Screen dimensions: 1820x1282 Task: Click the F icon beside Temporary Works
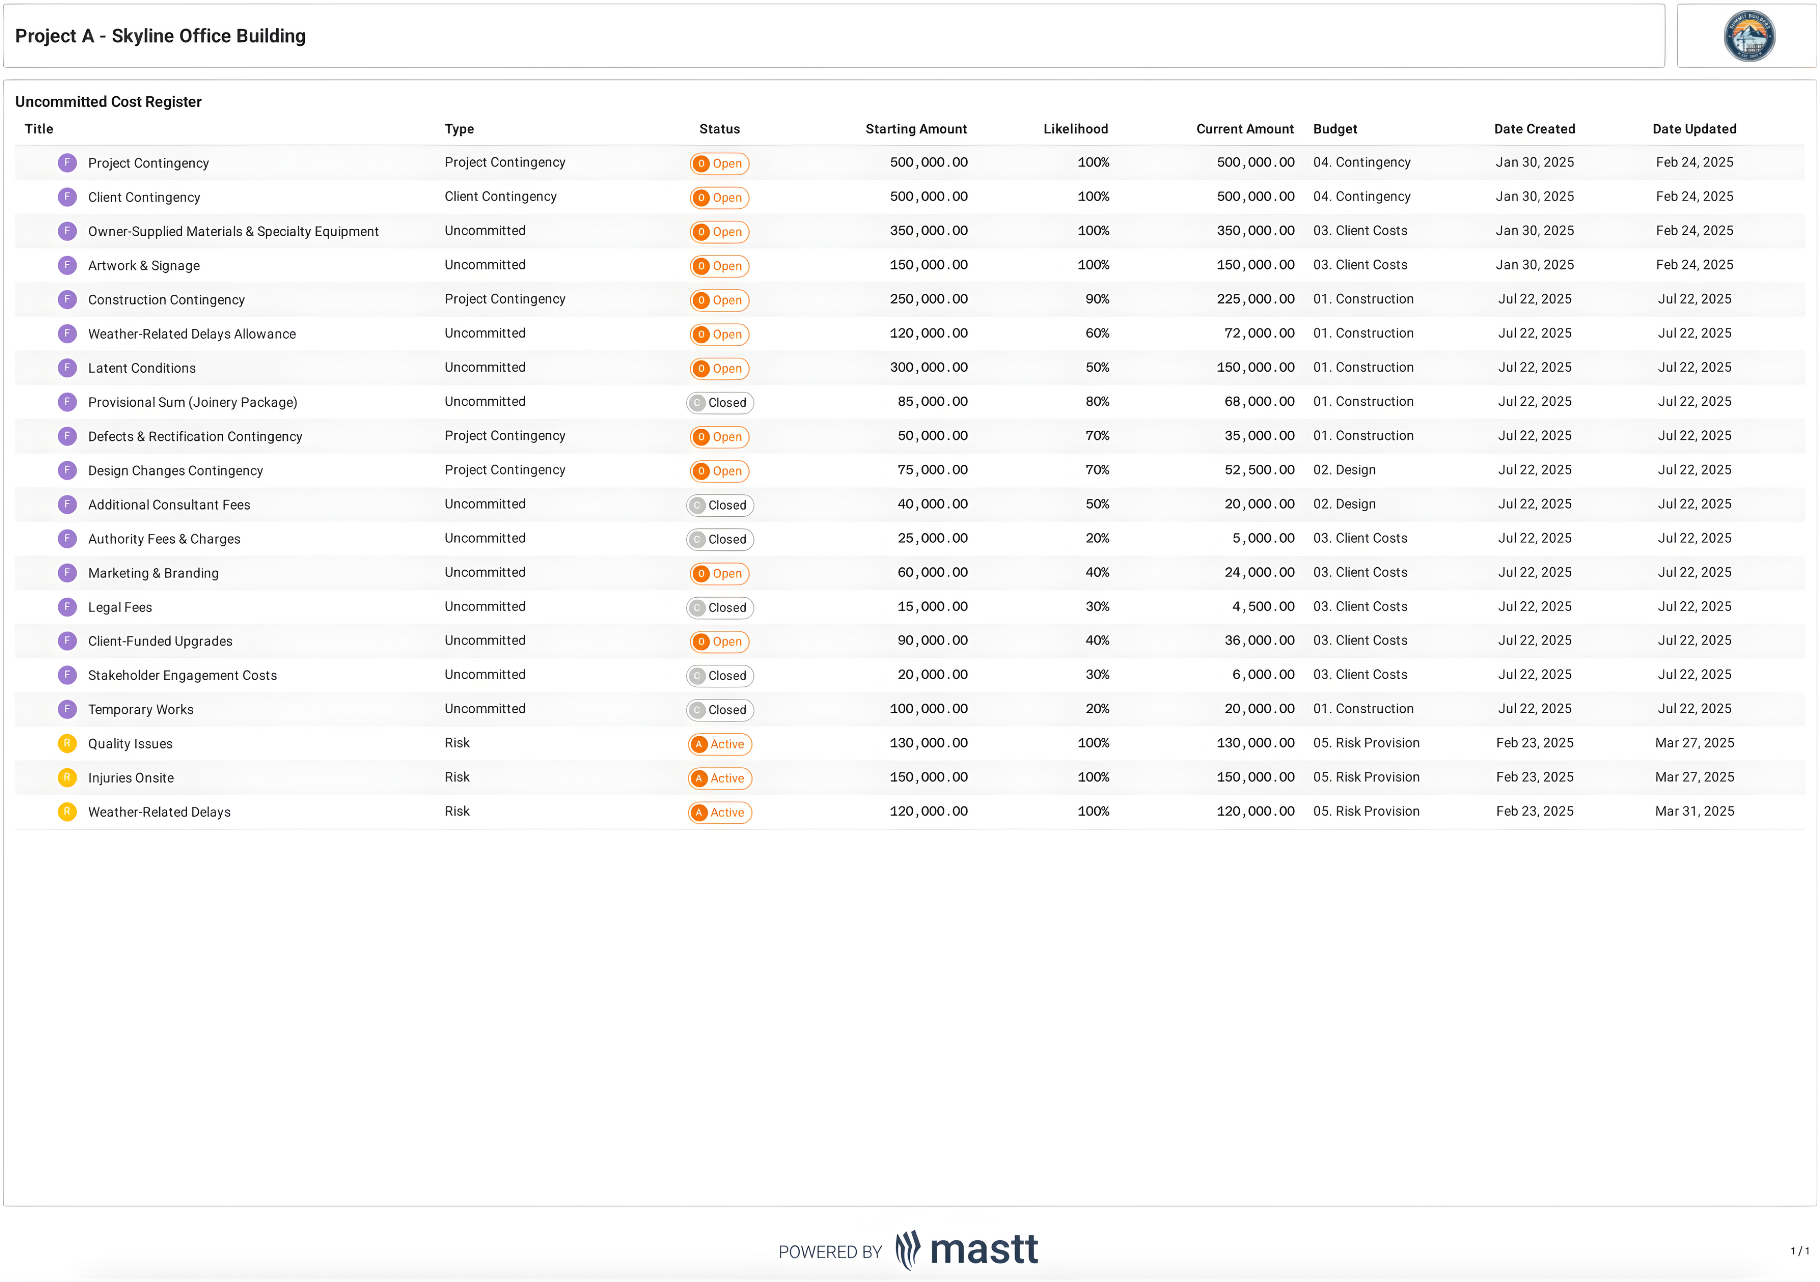[x=67, y=708]
